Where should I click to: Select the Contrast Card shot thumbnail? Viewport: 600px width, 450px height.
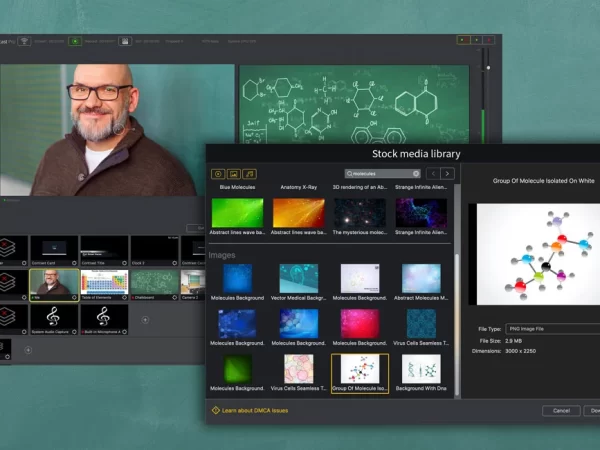coord(54,251)
